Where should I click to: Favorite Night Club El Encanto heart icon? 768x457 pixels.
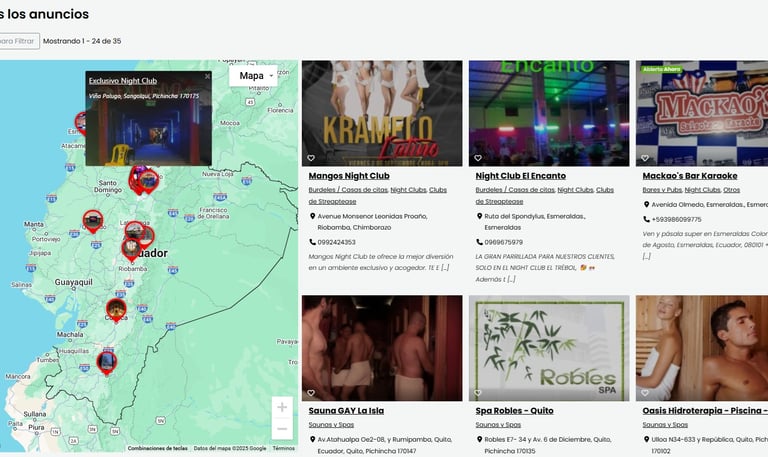pos(478,158)
